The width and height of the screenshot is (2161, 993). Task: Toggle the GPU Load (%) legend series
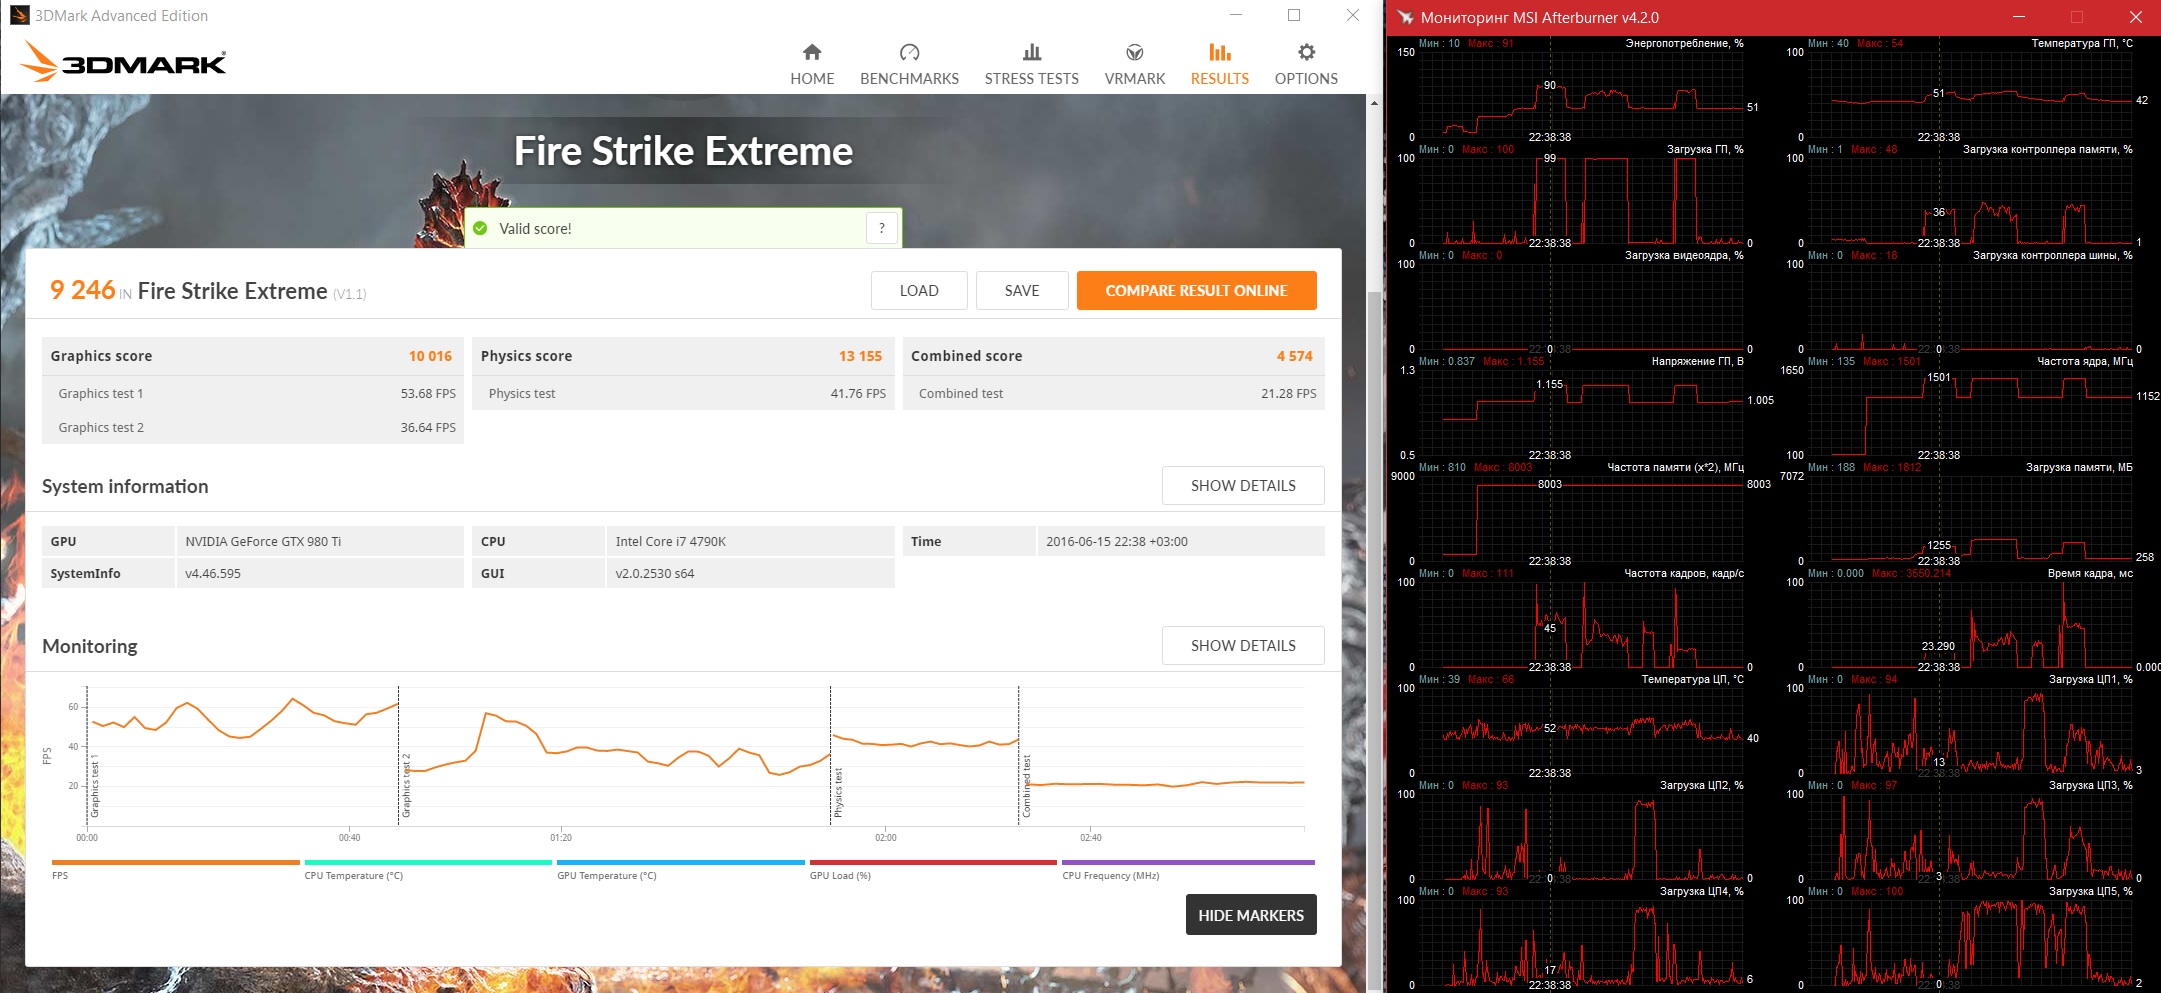click(x=933, y=868)
